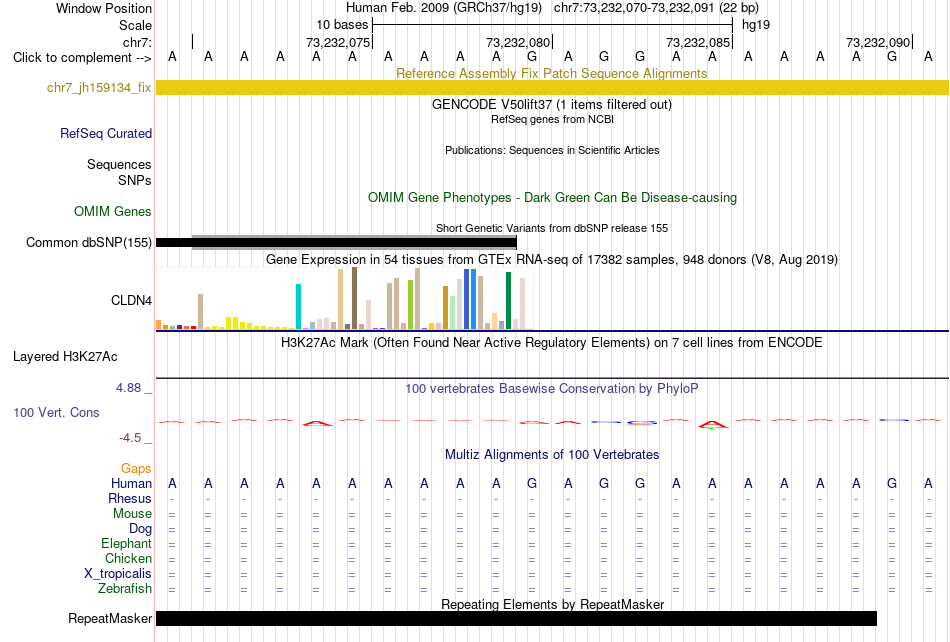
Task: Click the Human species label
Action: pos(131,483)
